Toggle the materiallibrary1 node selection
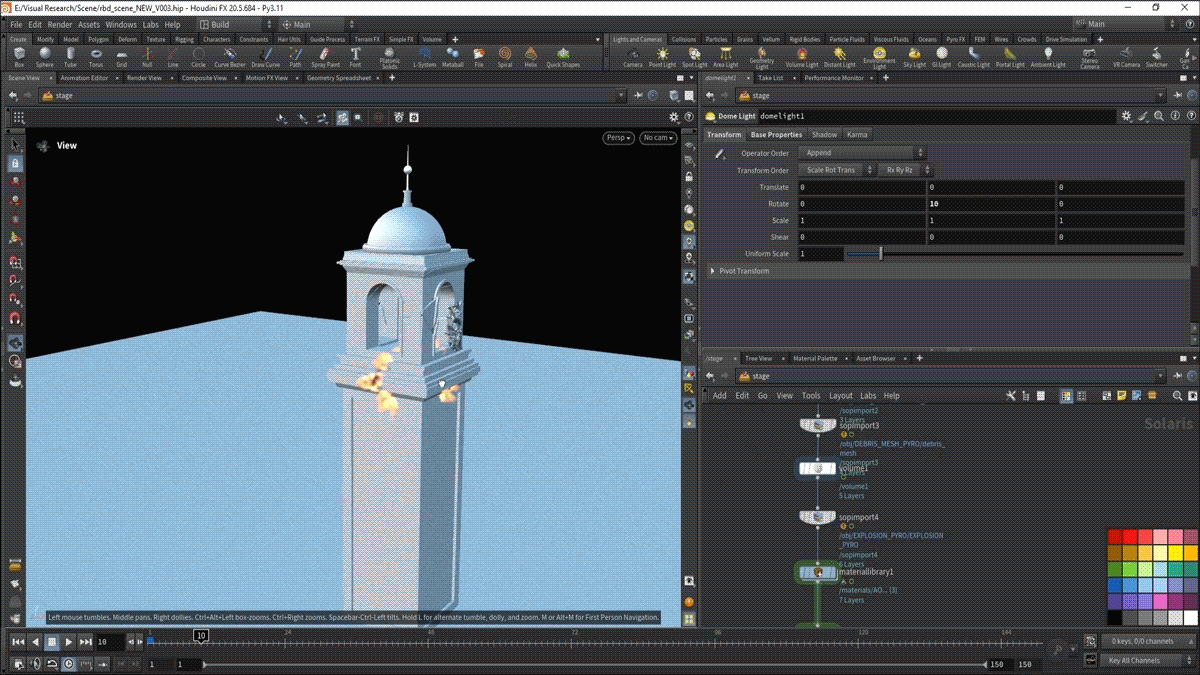 (818, 572)
